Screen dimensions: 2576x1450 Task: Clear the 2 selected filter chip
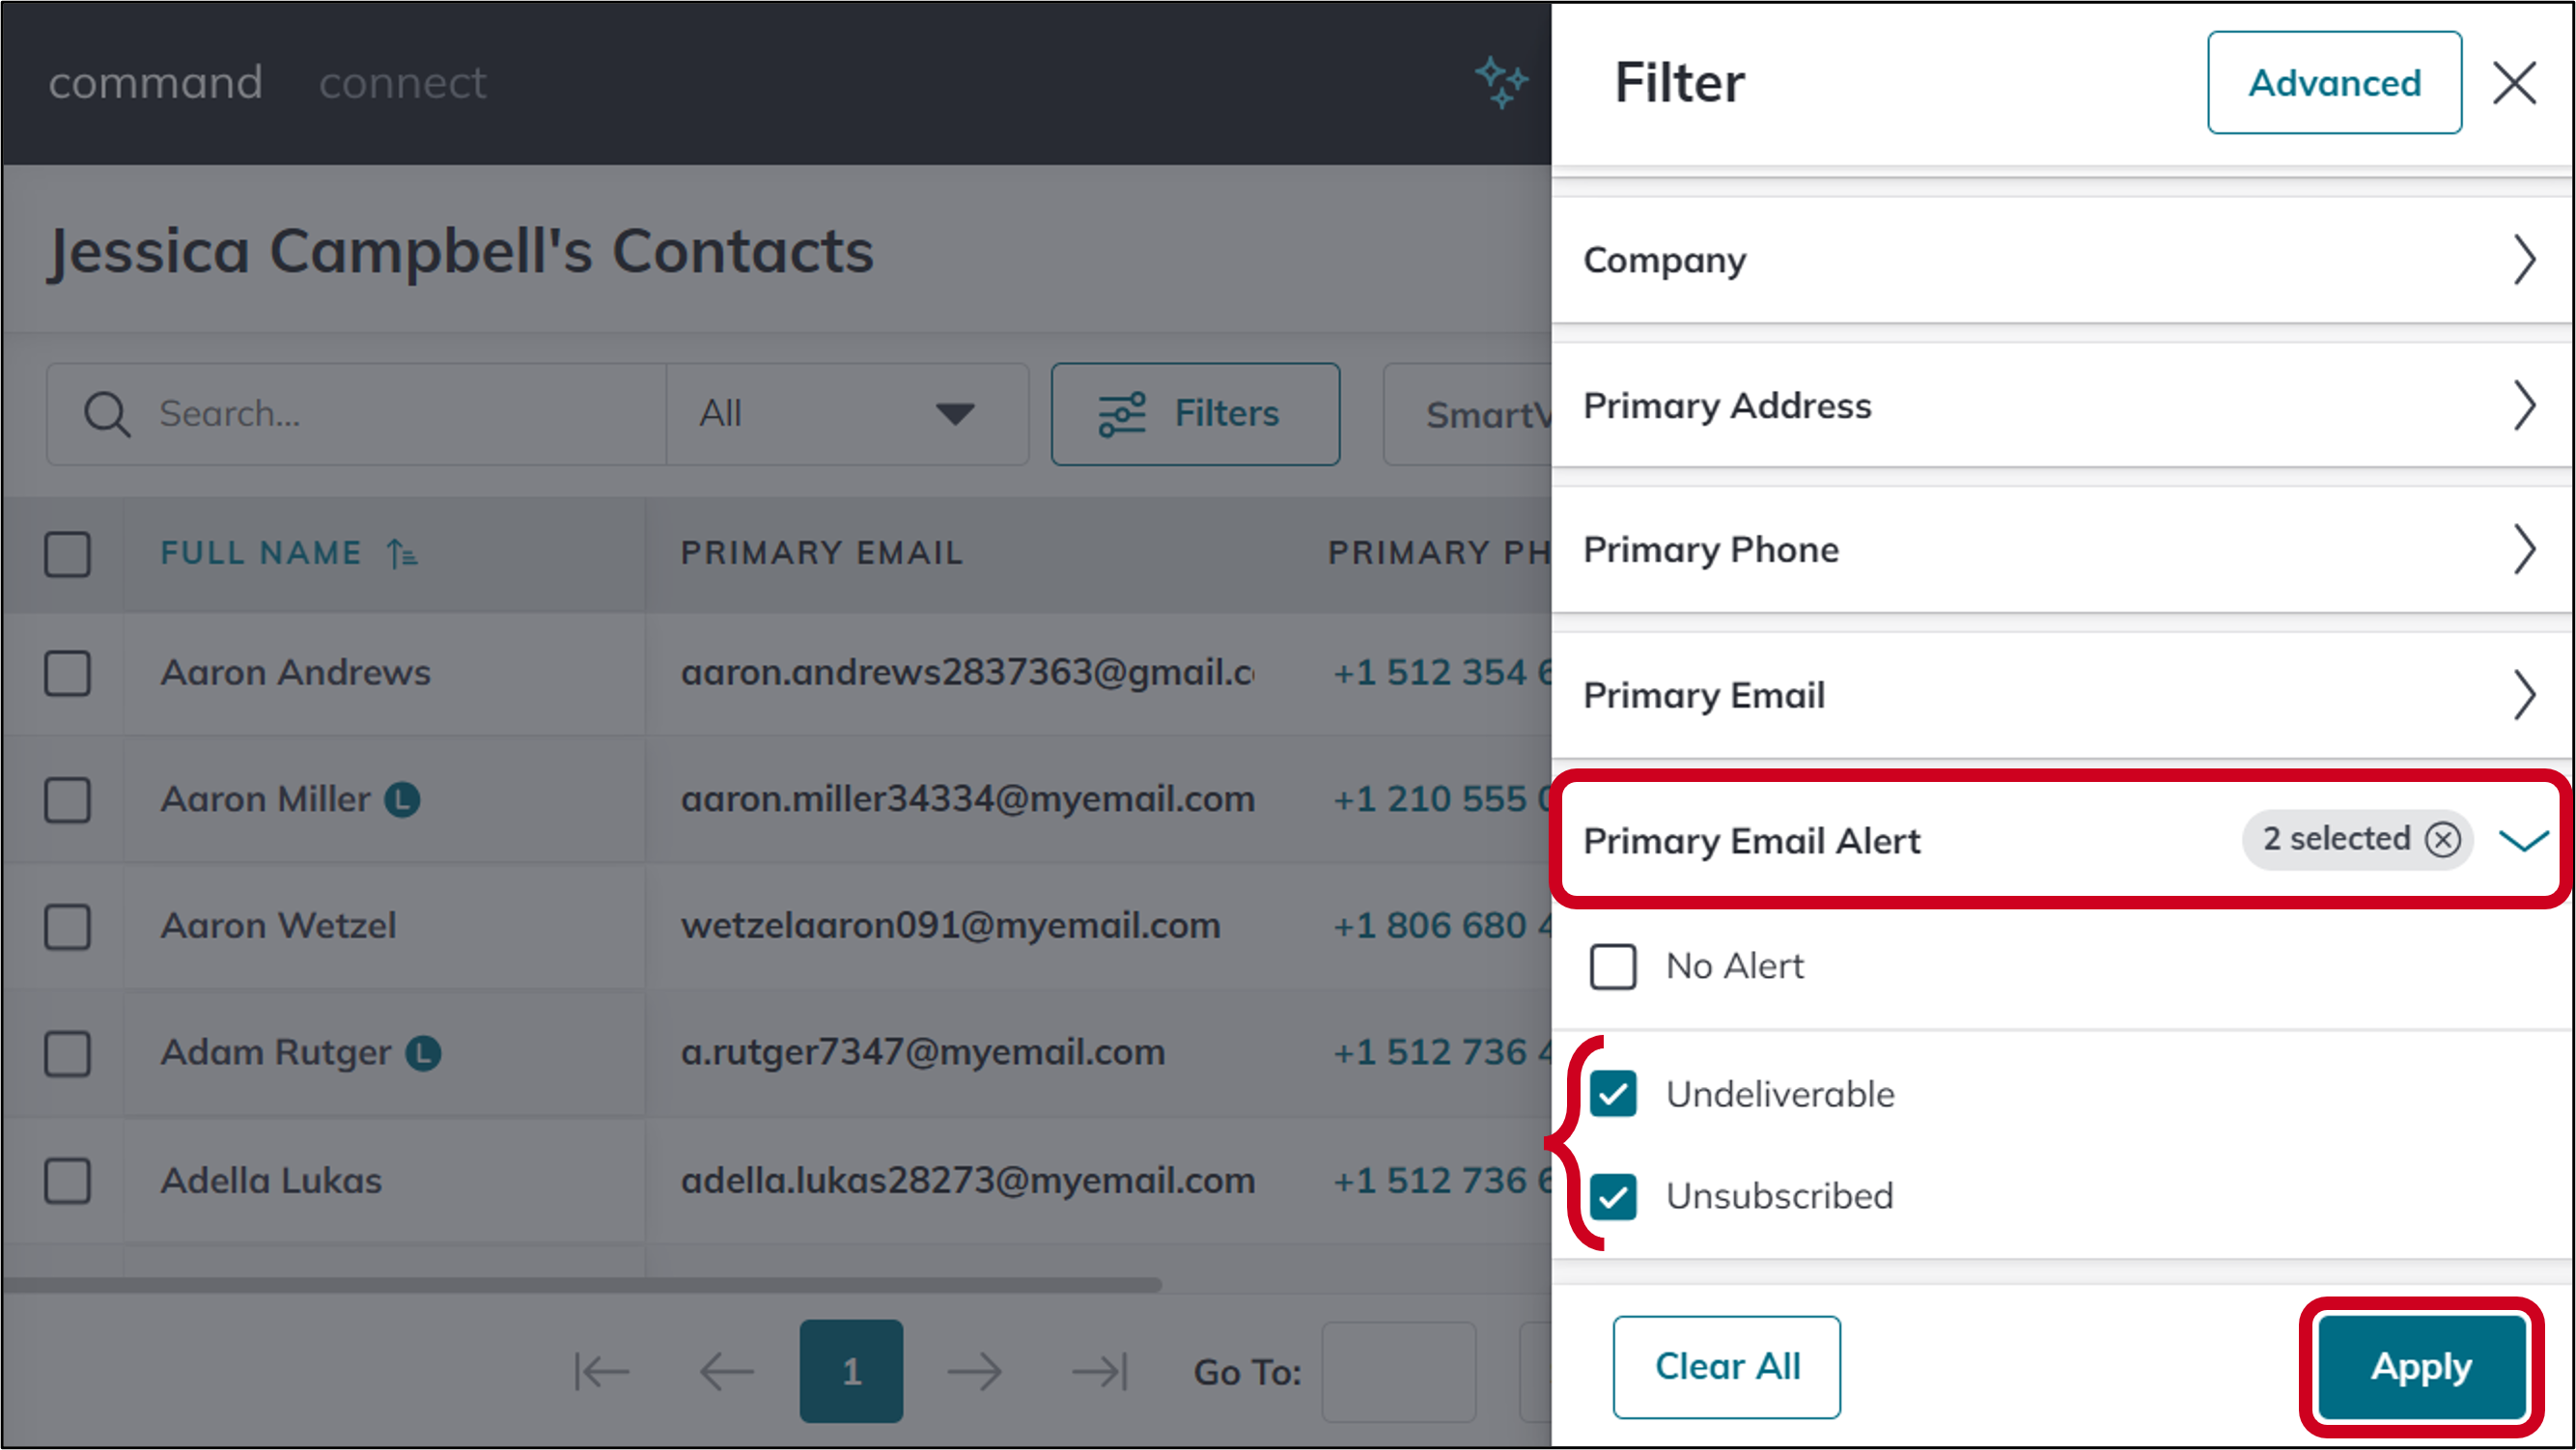[2442, 840]
